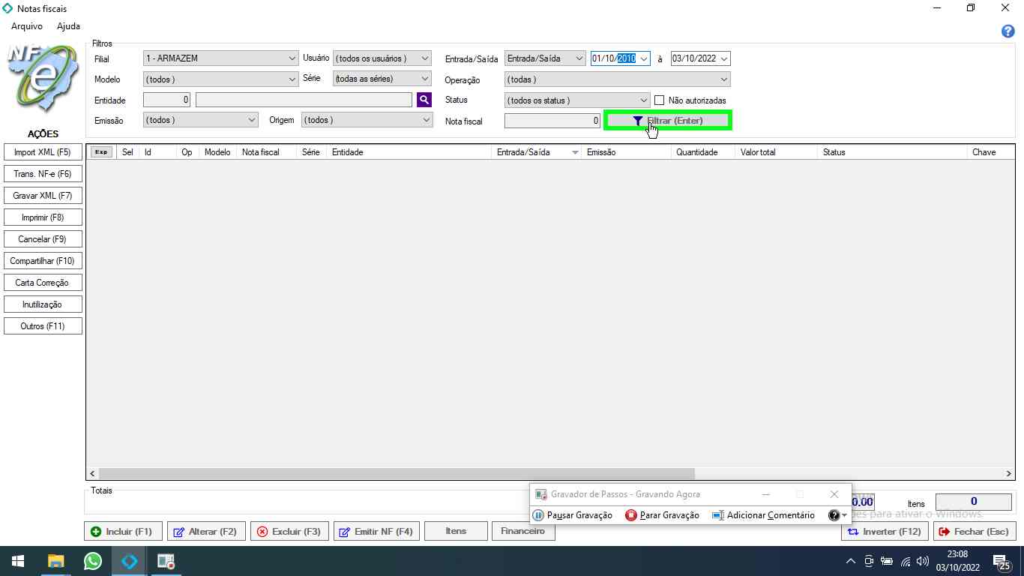This screenshot has width=1024, height=576.
Task: Click the Import XML (F5) button
Action: tap(43, 152)
